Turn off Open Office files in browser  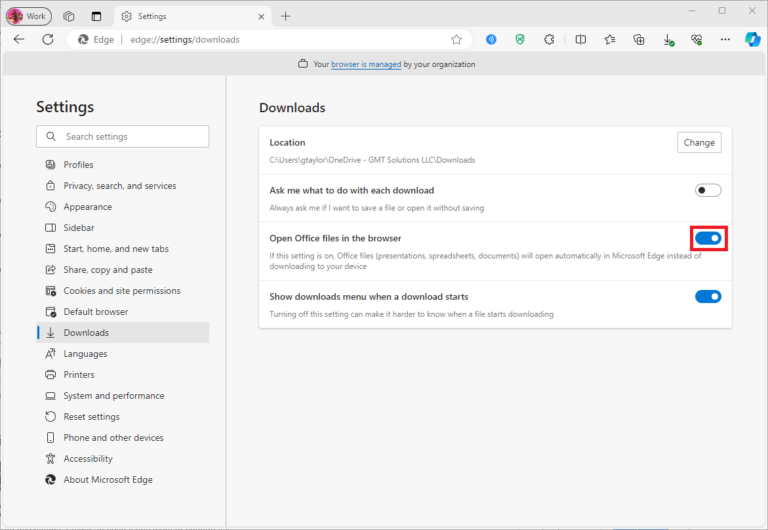coord(708,238)
